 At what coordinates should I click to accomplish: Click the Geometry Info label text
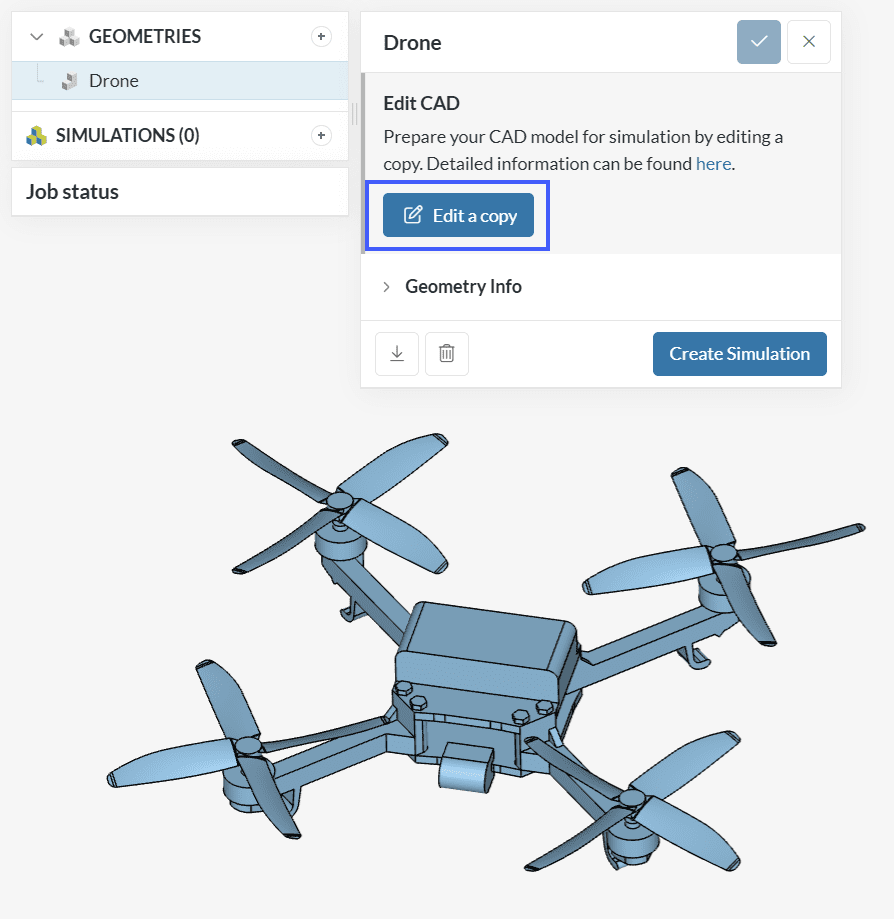(x=463, y=287)
